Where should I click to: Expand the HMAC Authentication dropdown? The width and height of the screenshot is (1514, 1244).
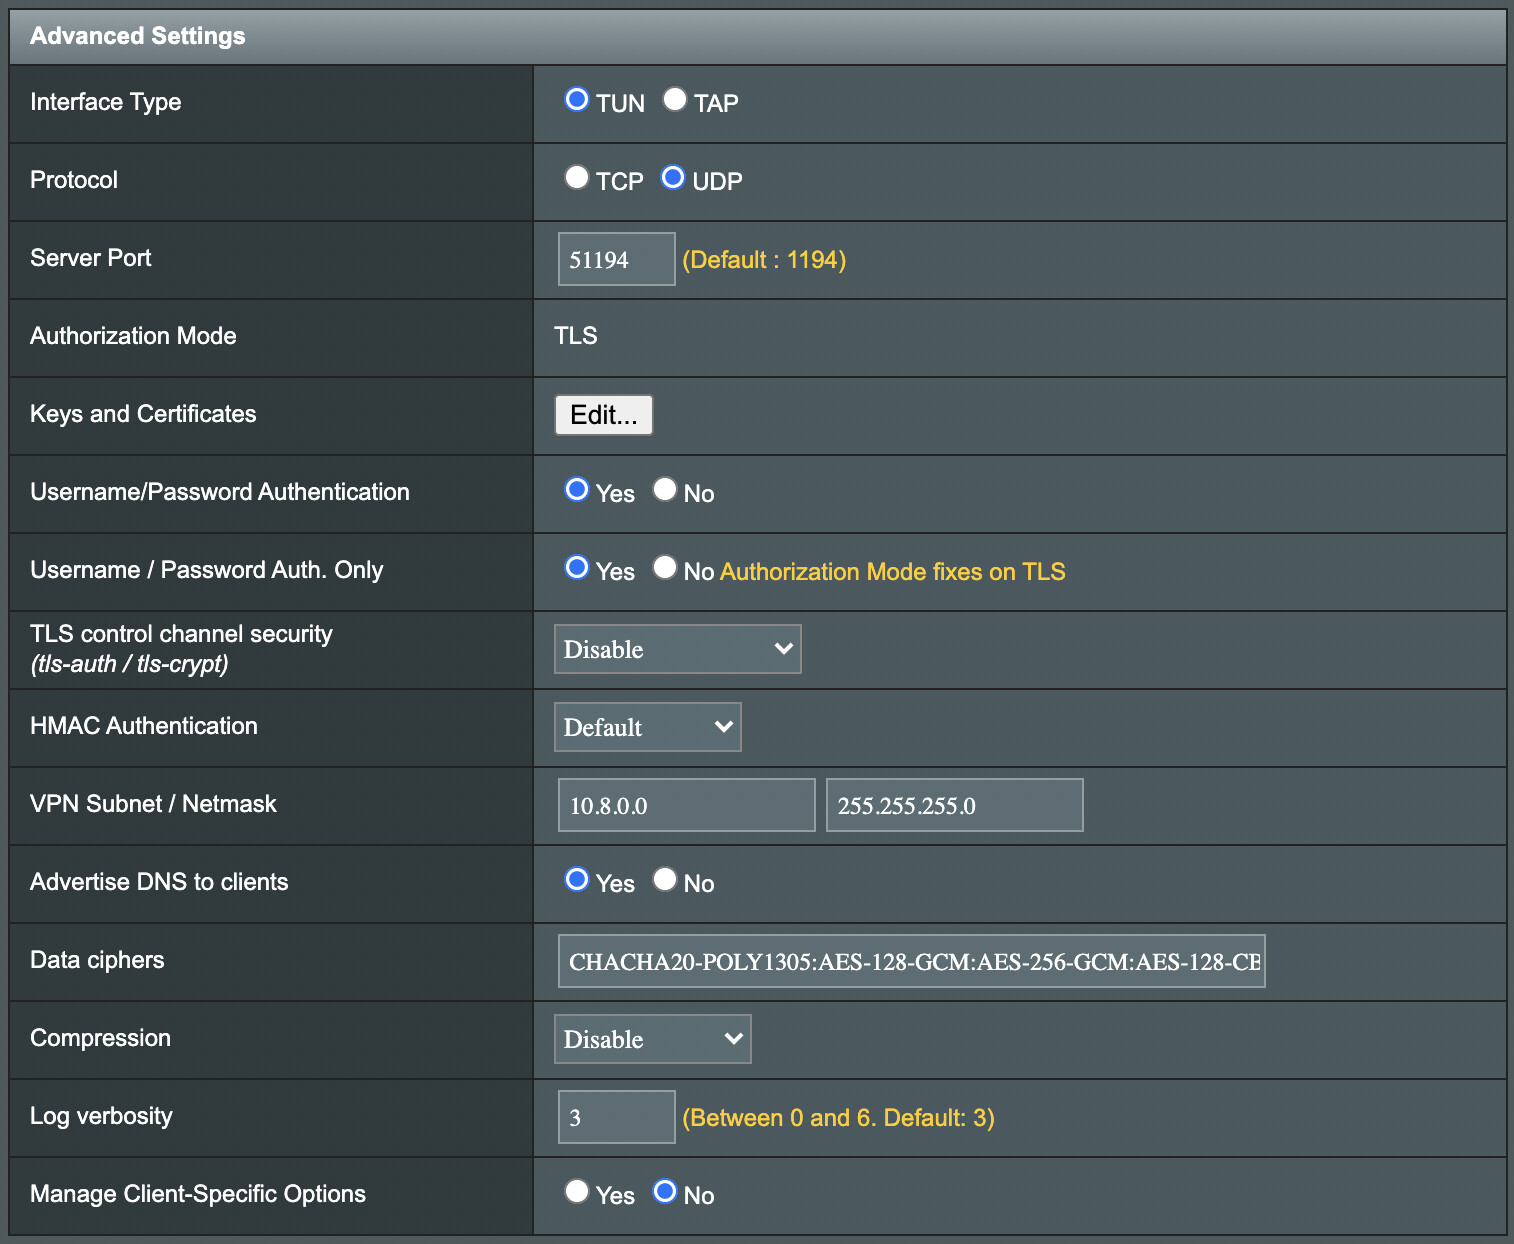click(647, 728)
